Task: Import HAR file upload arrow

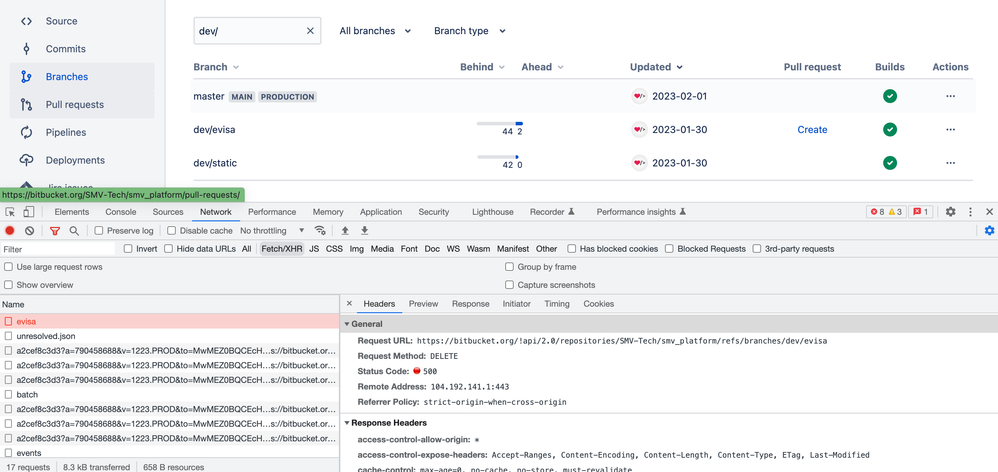Action: [345, 230]
